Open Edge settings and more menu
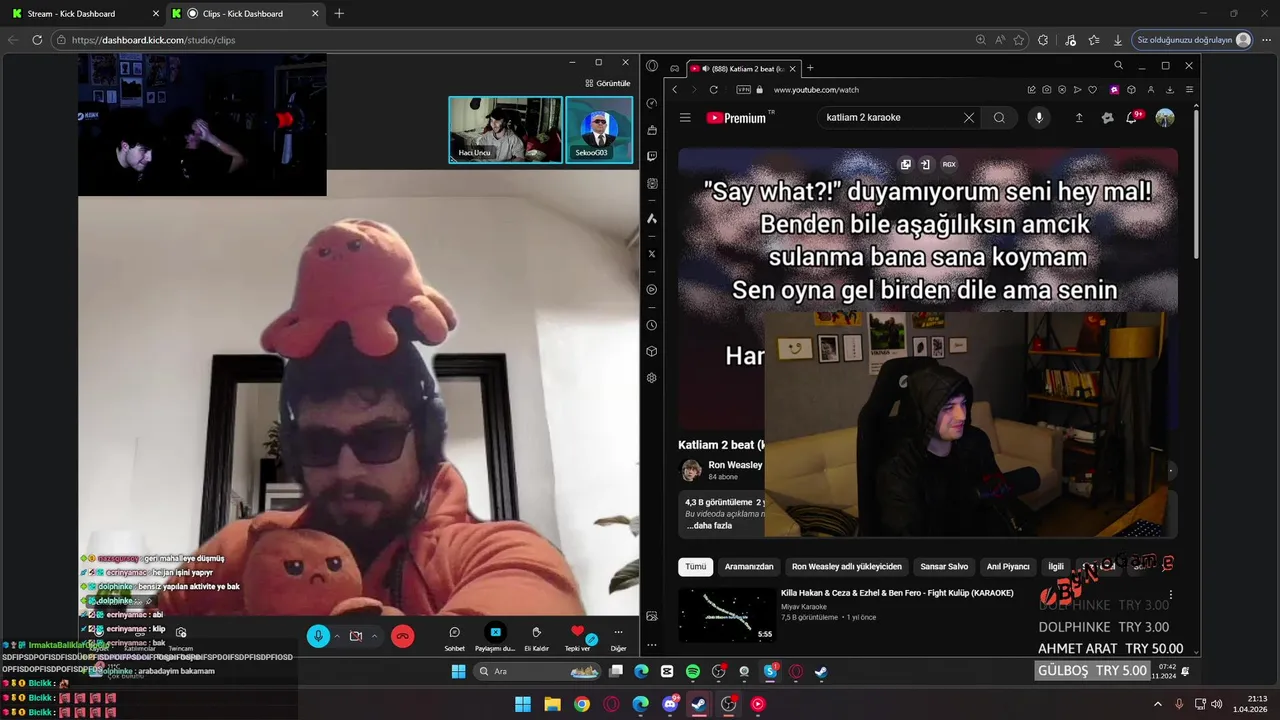Image resolution: width=1280 pixels, height=720 pixels. [1264, 40]
